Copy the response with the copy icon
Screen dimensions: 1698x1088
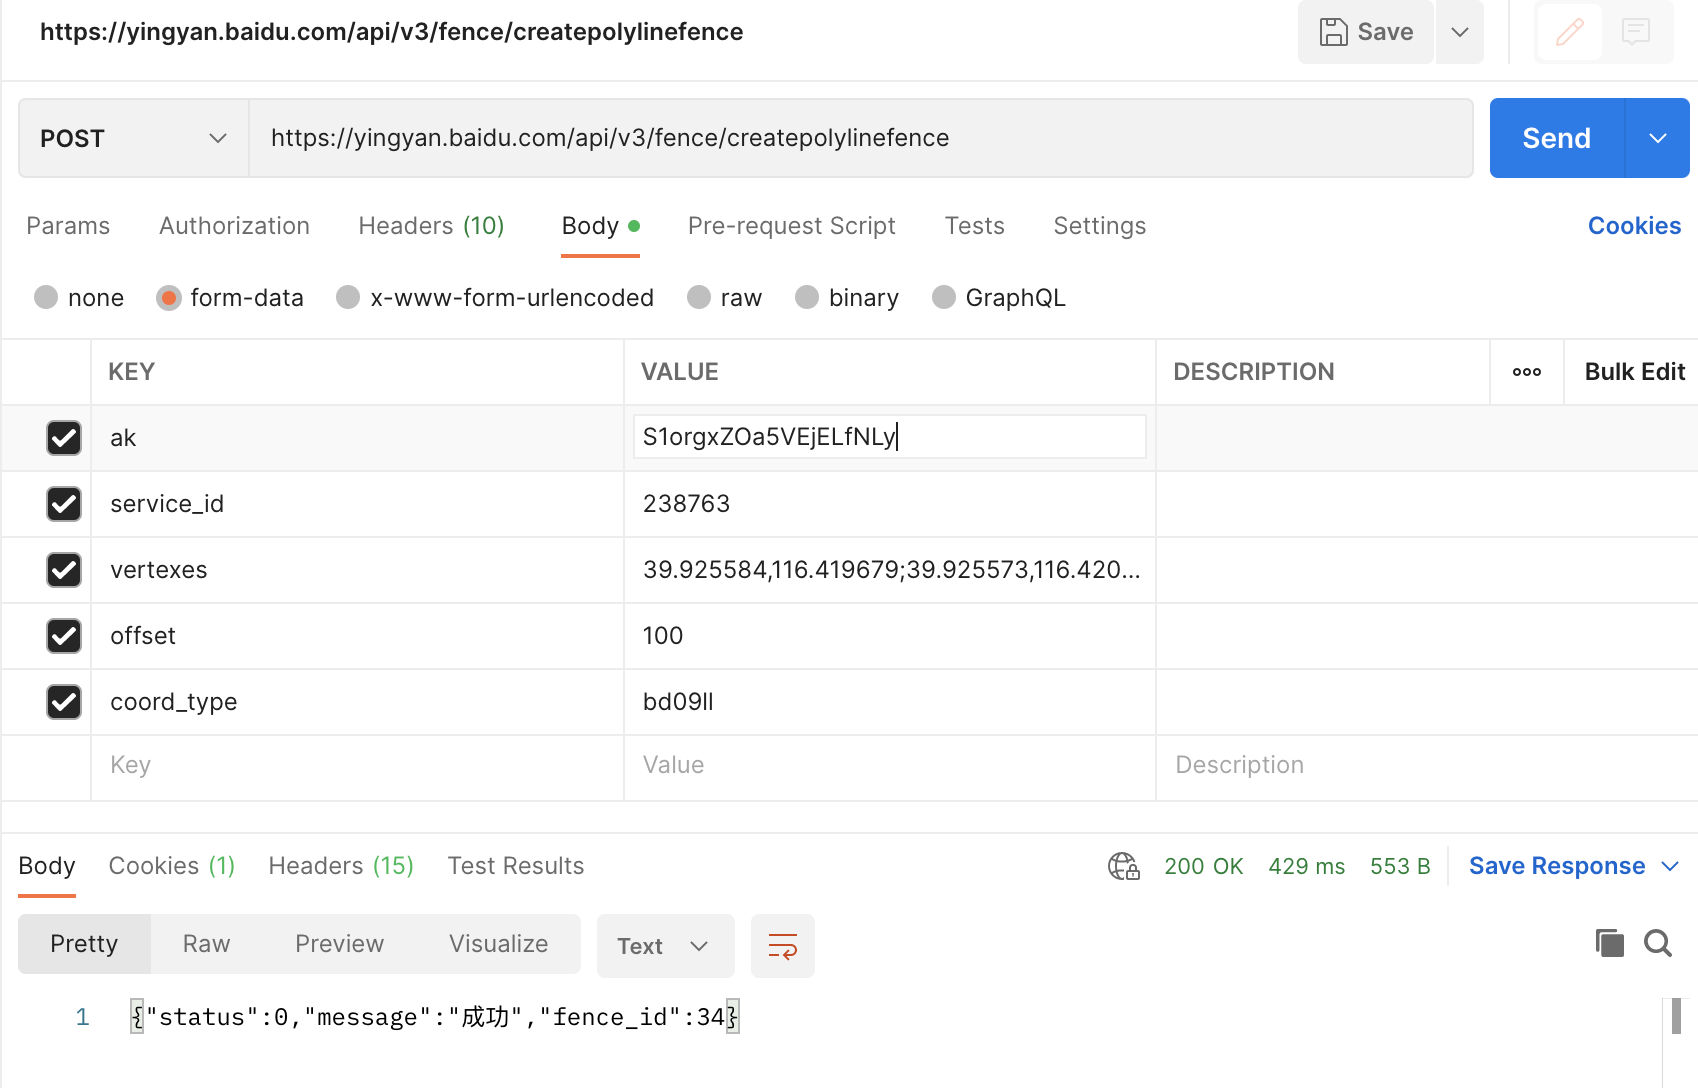pyautogui.click(x=1609, y=943)
